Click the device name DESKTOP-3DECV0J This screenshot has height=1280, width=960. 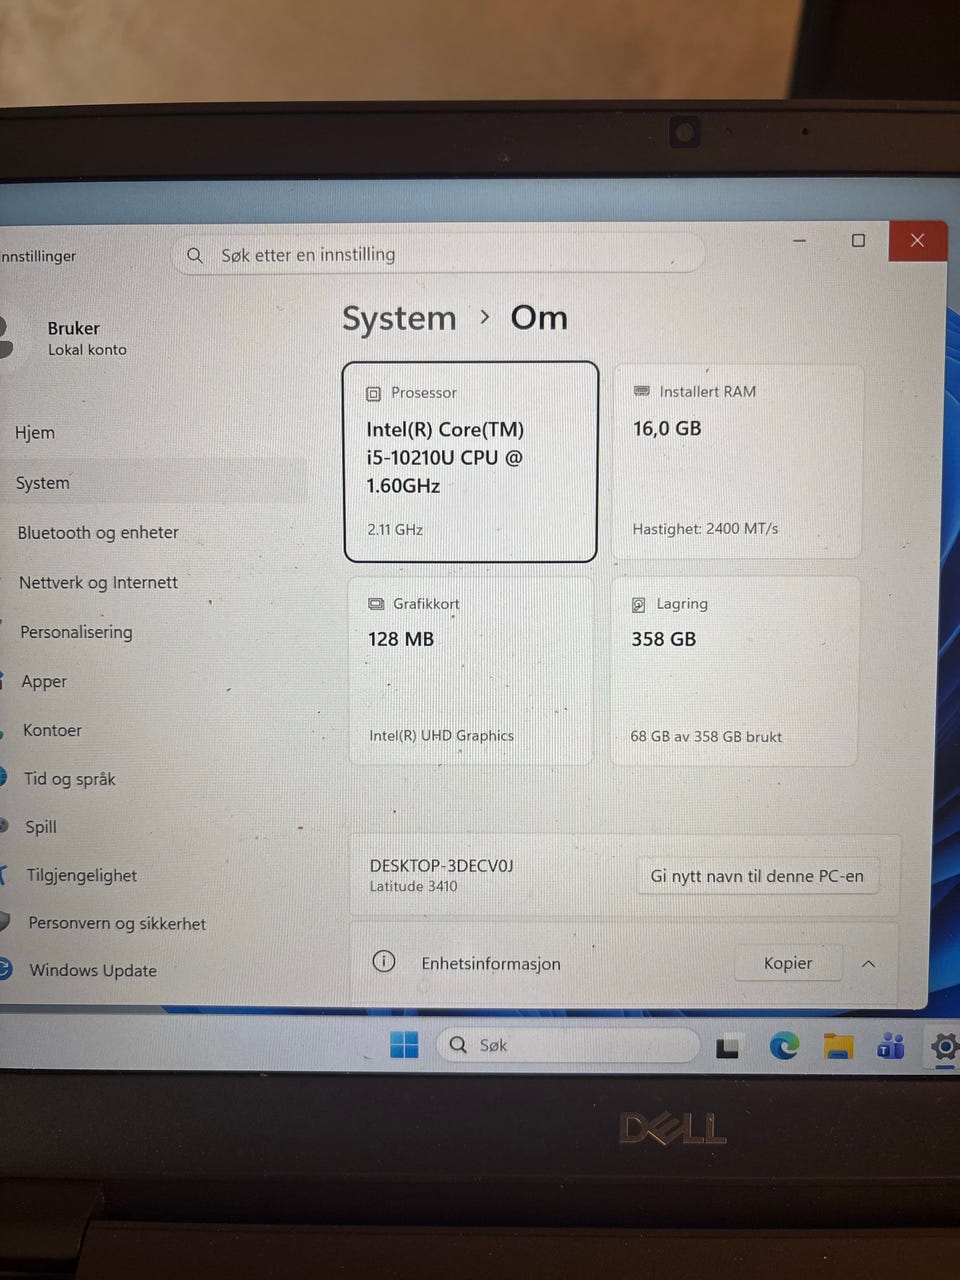pos(441,866)
